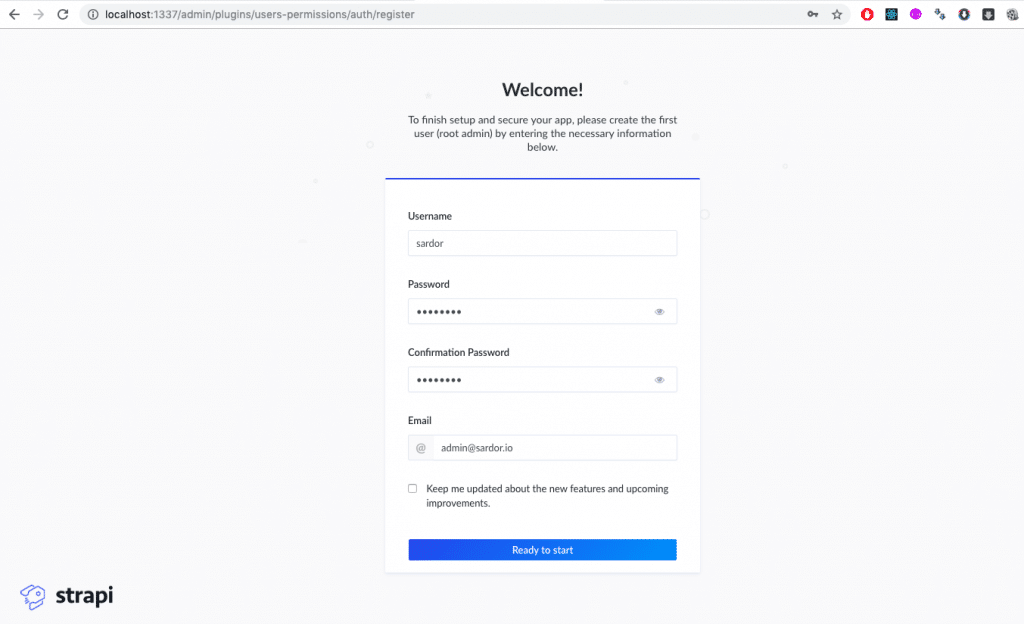
Task: Click the purple extension icon in the toolbar
Action: pos(915,14)
